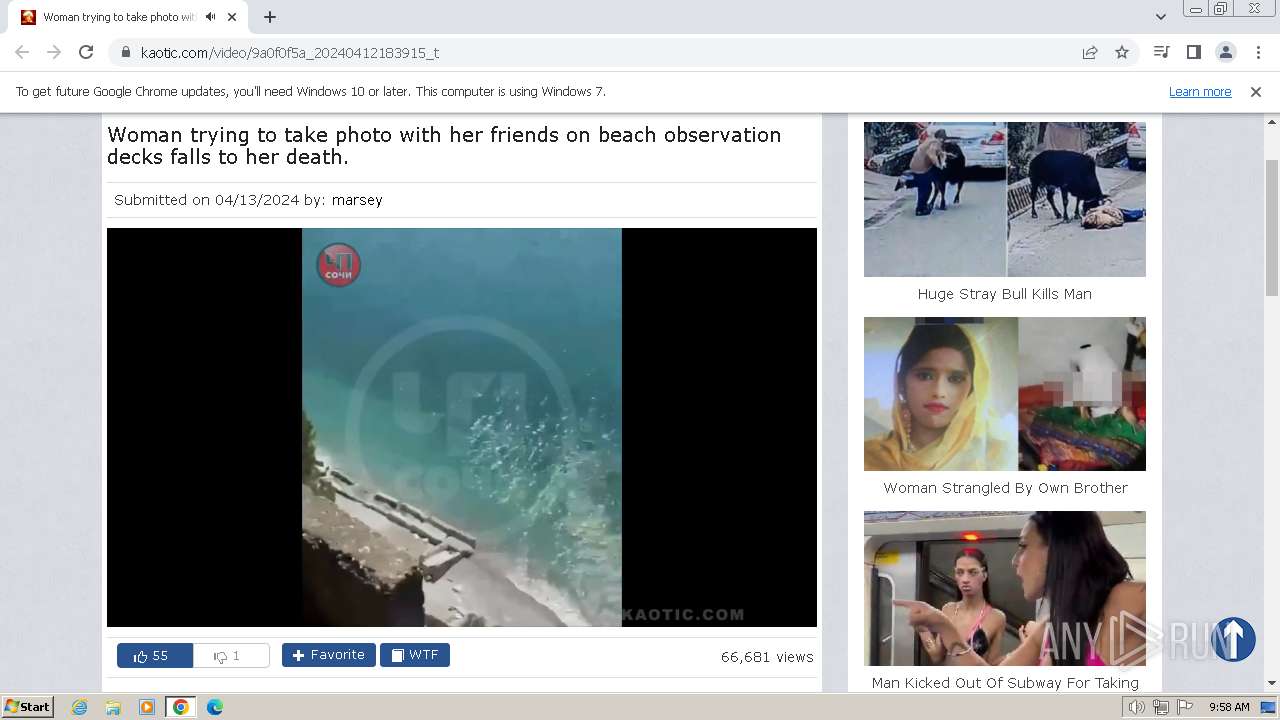Click the WTF button
Viewport: 1280px width, 720px height.
pos(415,655)
